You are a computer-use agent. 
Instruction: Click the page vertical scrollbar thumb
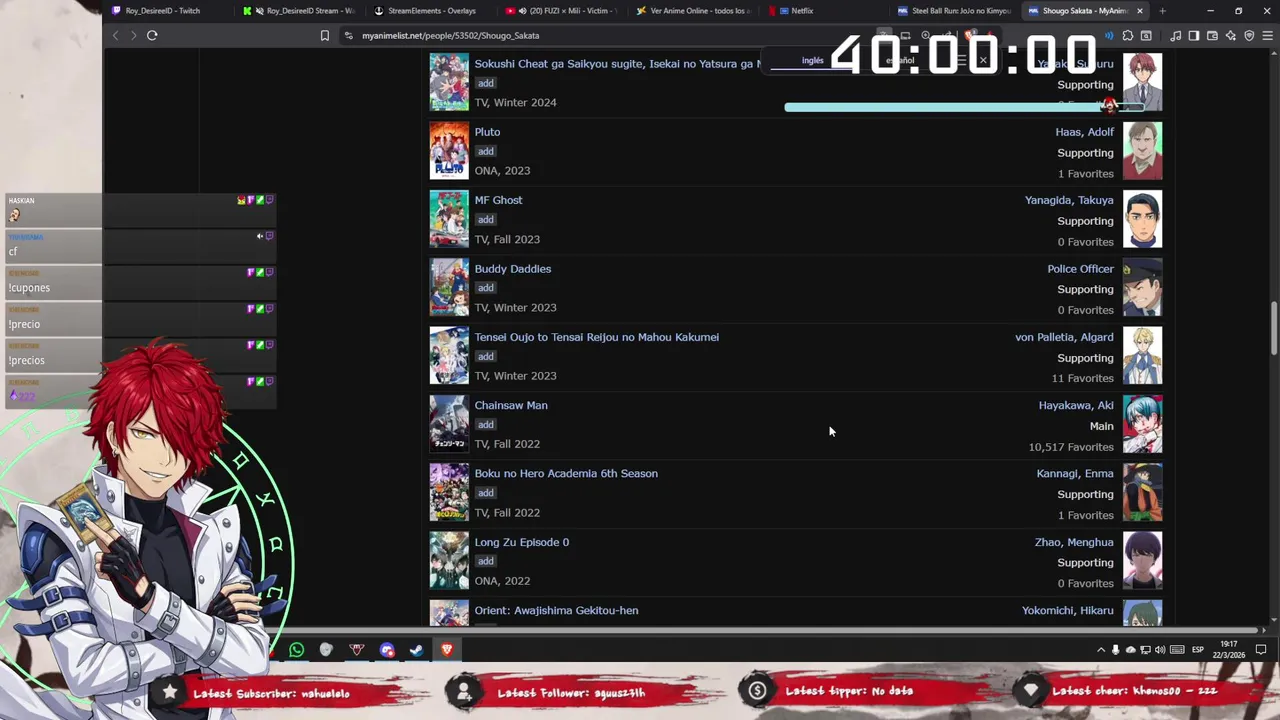click(x=1273, y=327)
